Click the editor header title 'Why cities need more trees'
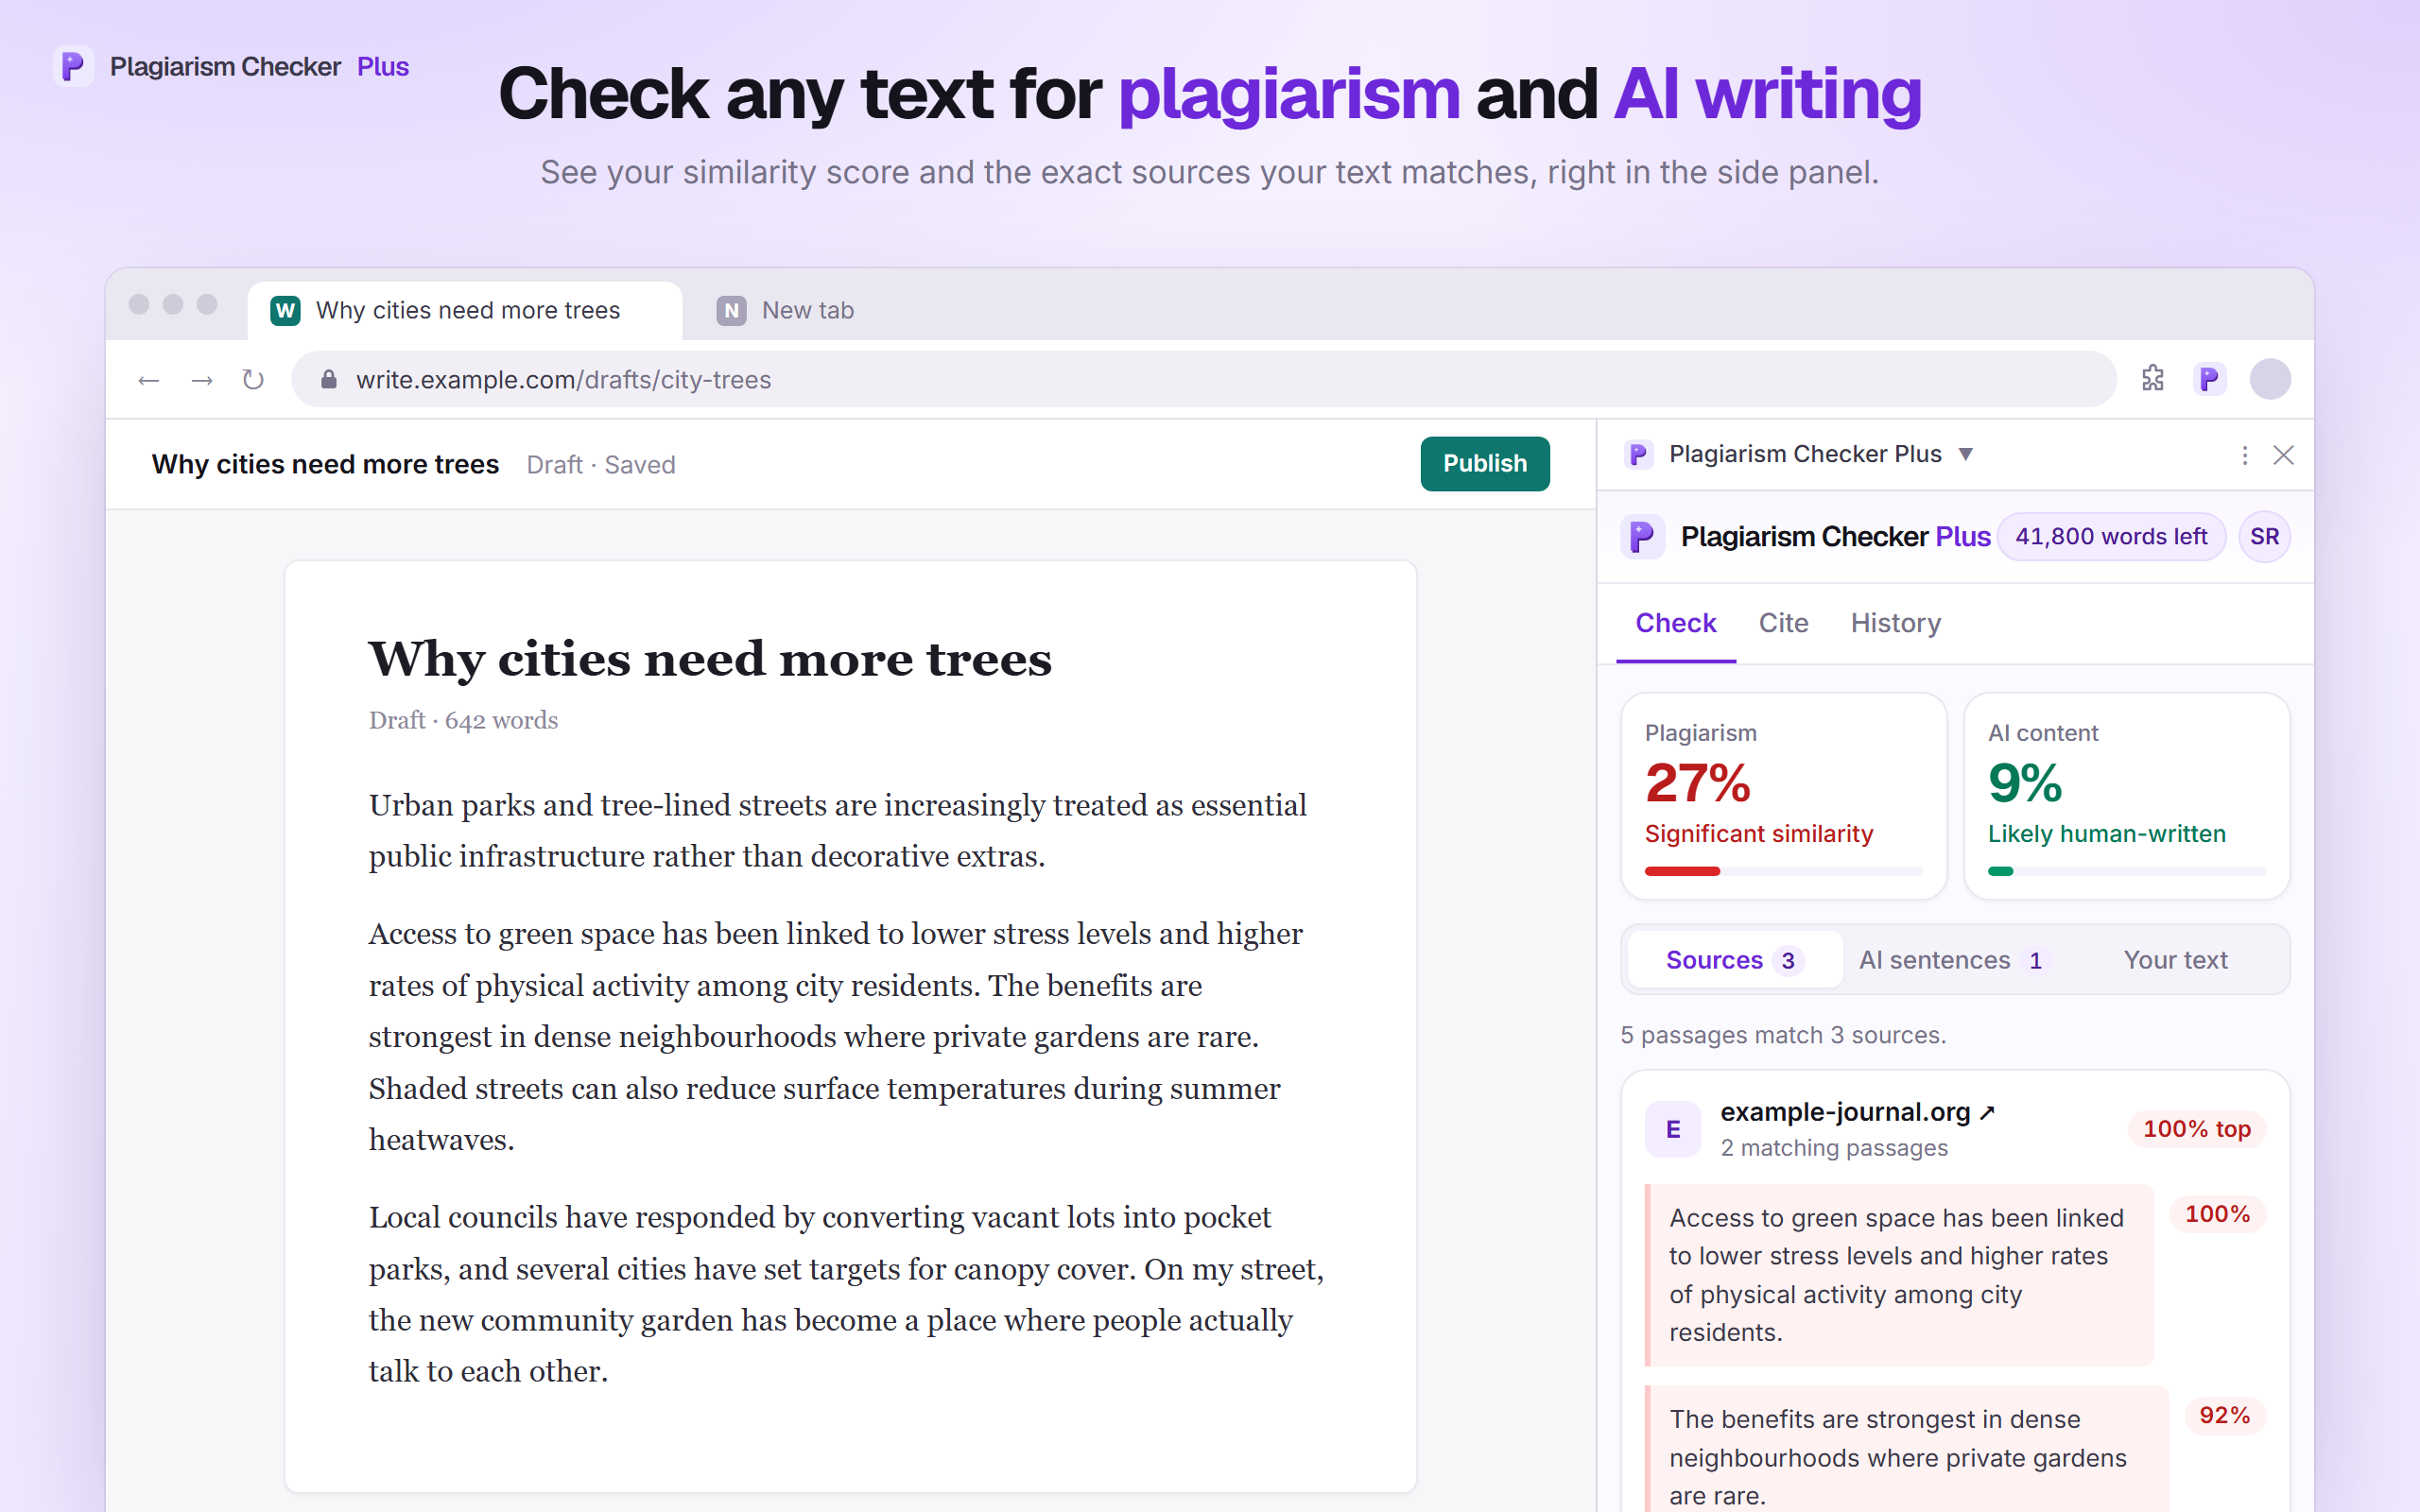 point(325,464)
